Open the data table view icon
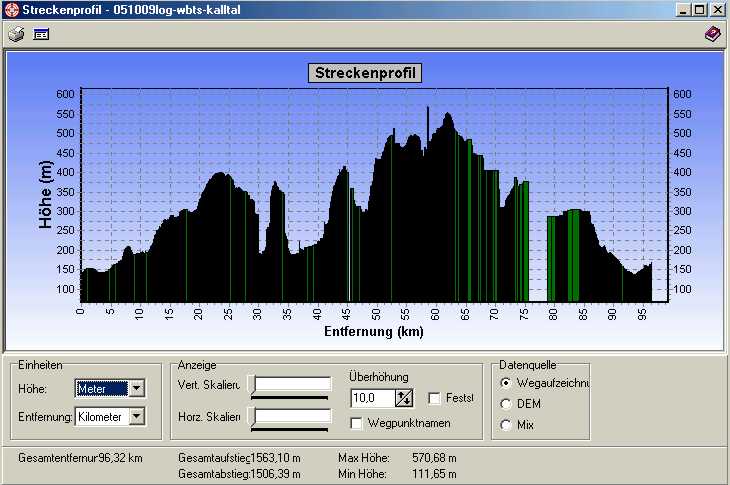 pyautogui.click(x=41, y=34)
